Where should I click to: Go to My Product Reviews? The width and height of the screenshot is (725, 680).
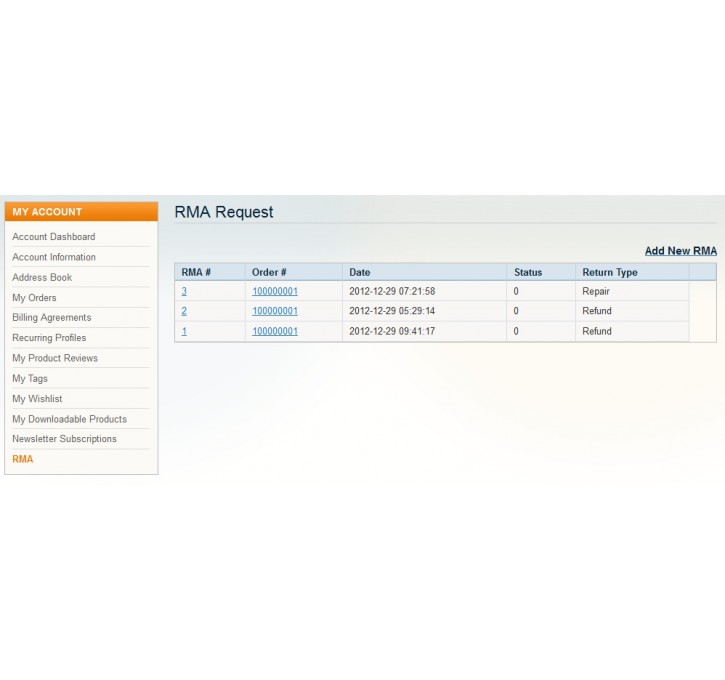pos(55,358)
